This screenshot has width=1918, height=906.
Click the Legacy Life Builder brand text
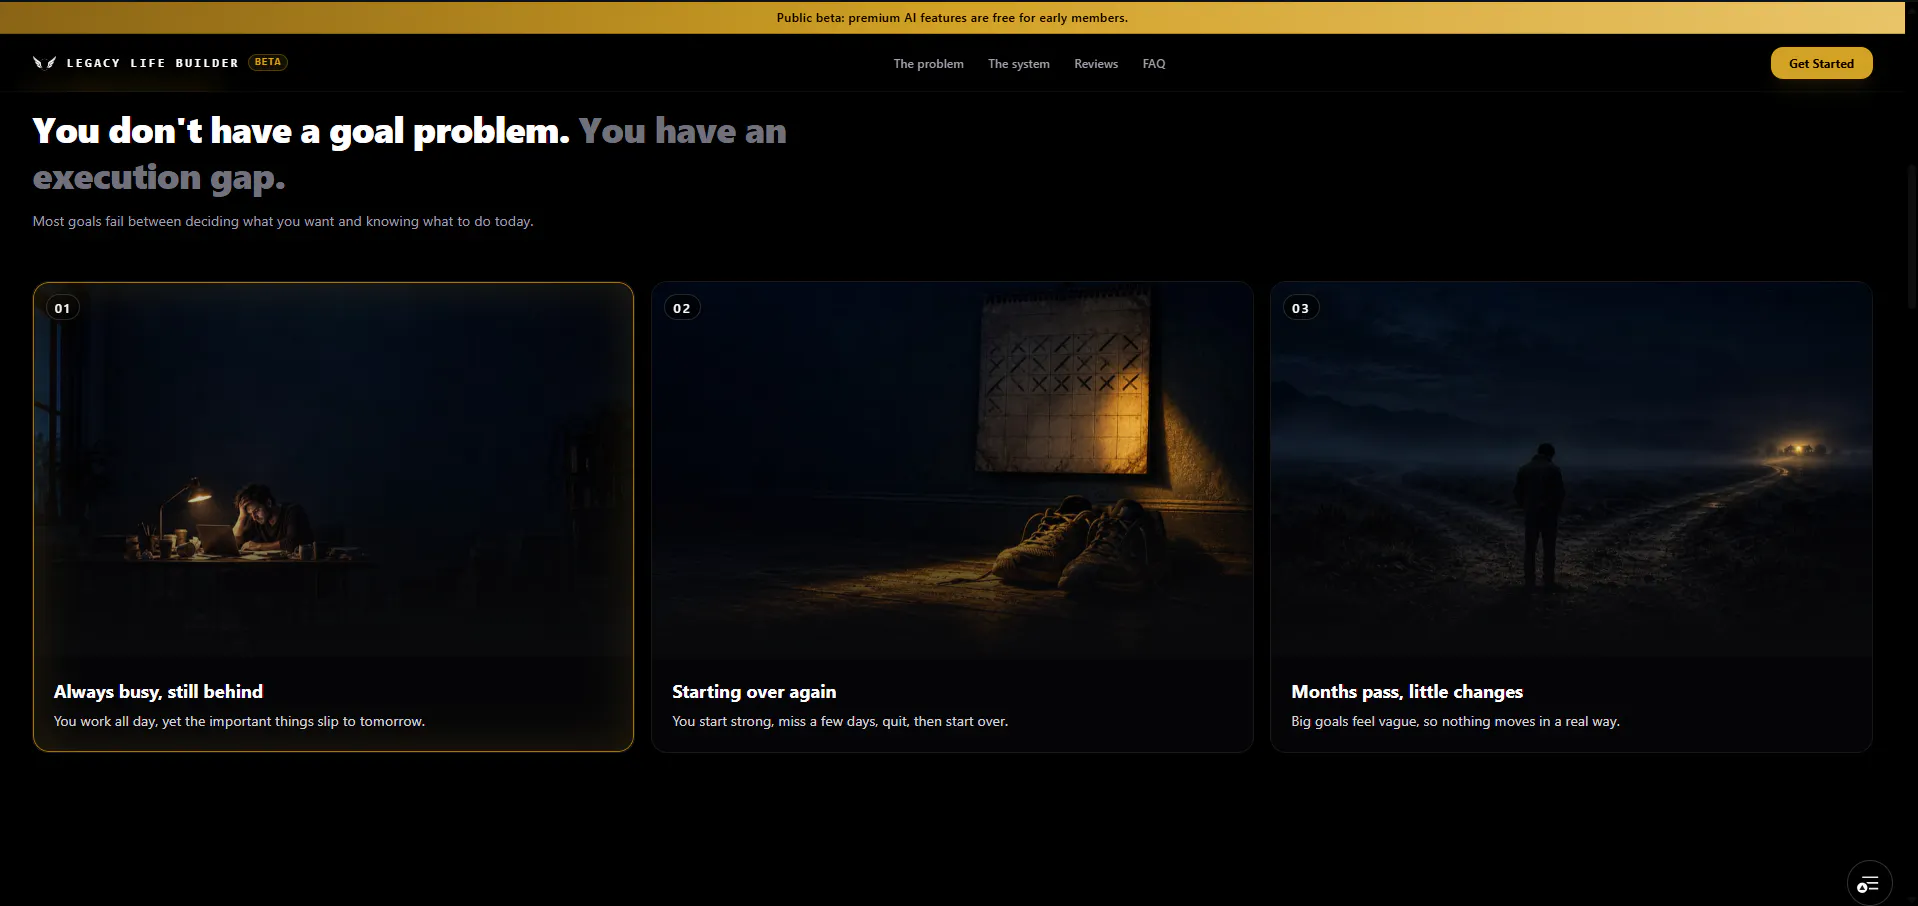coord(153,63)
